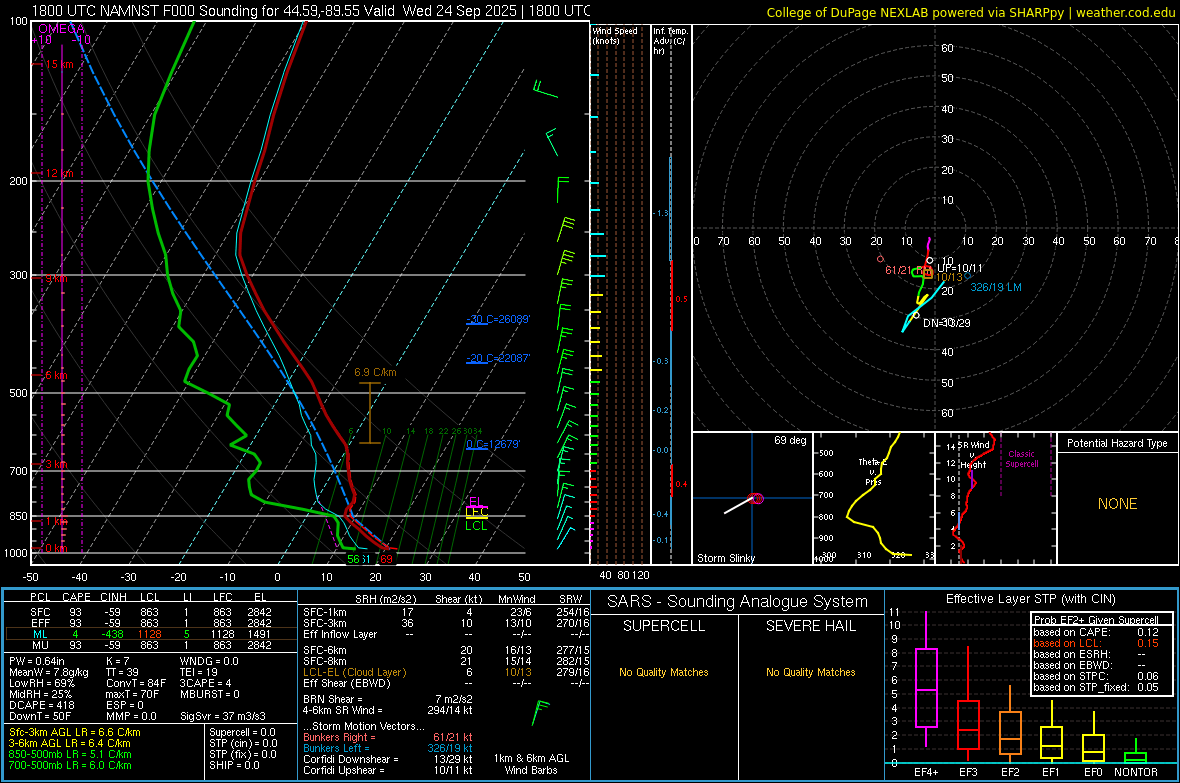1180x783 pixels.
Task: Click the Corfidi Downshear vector line
Action: [388, 759]
